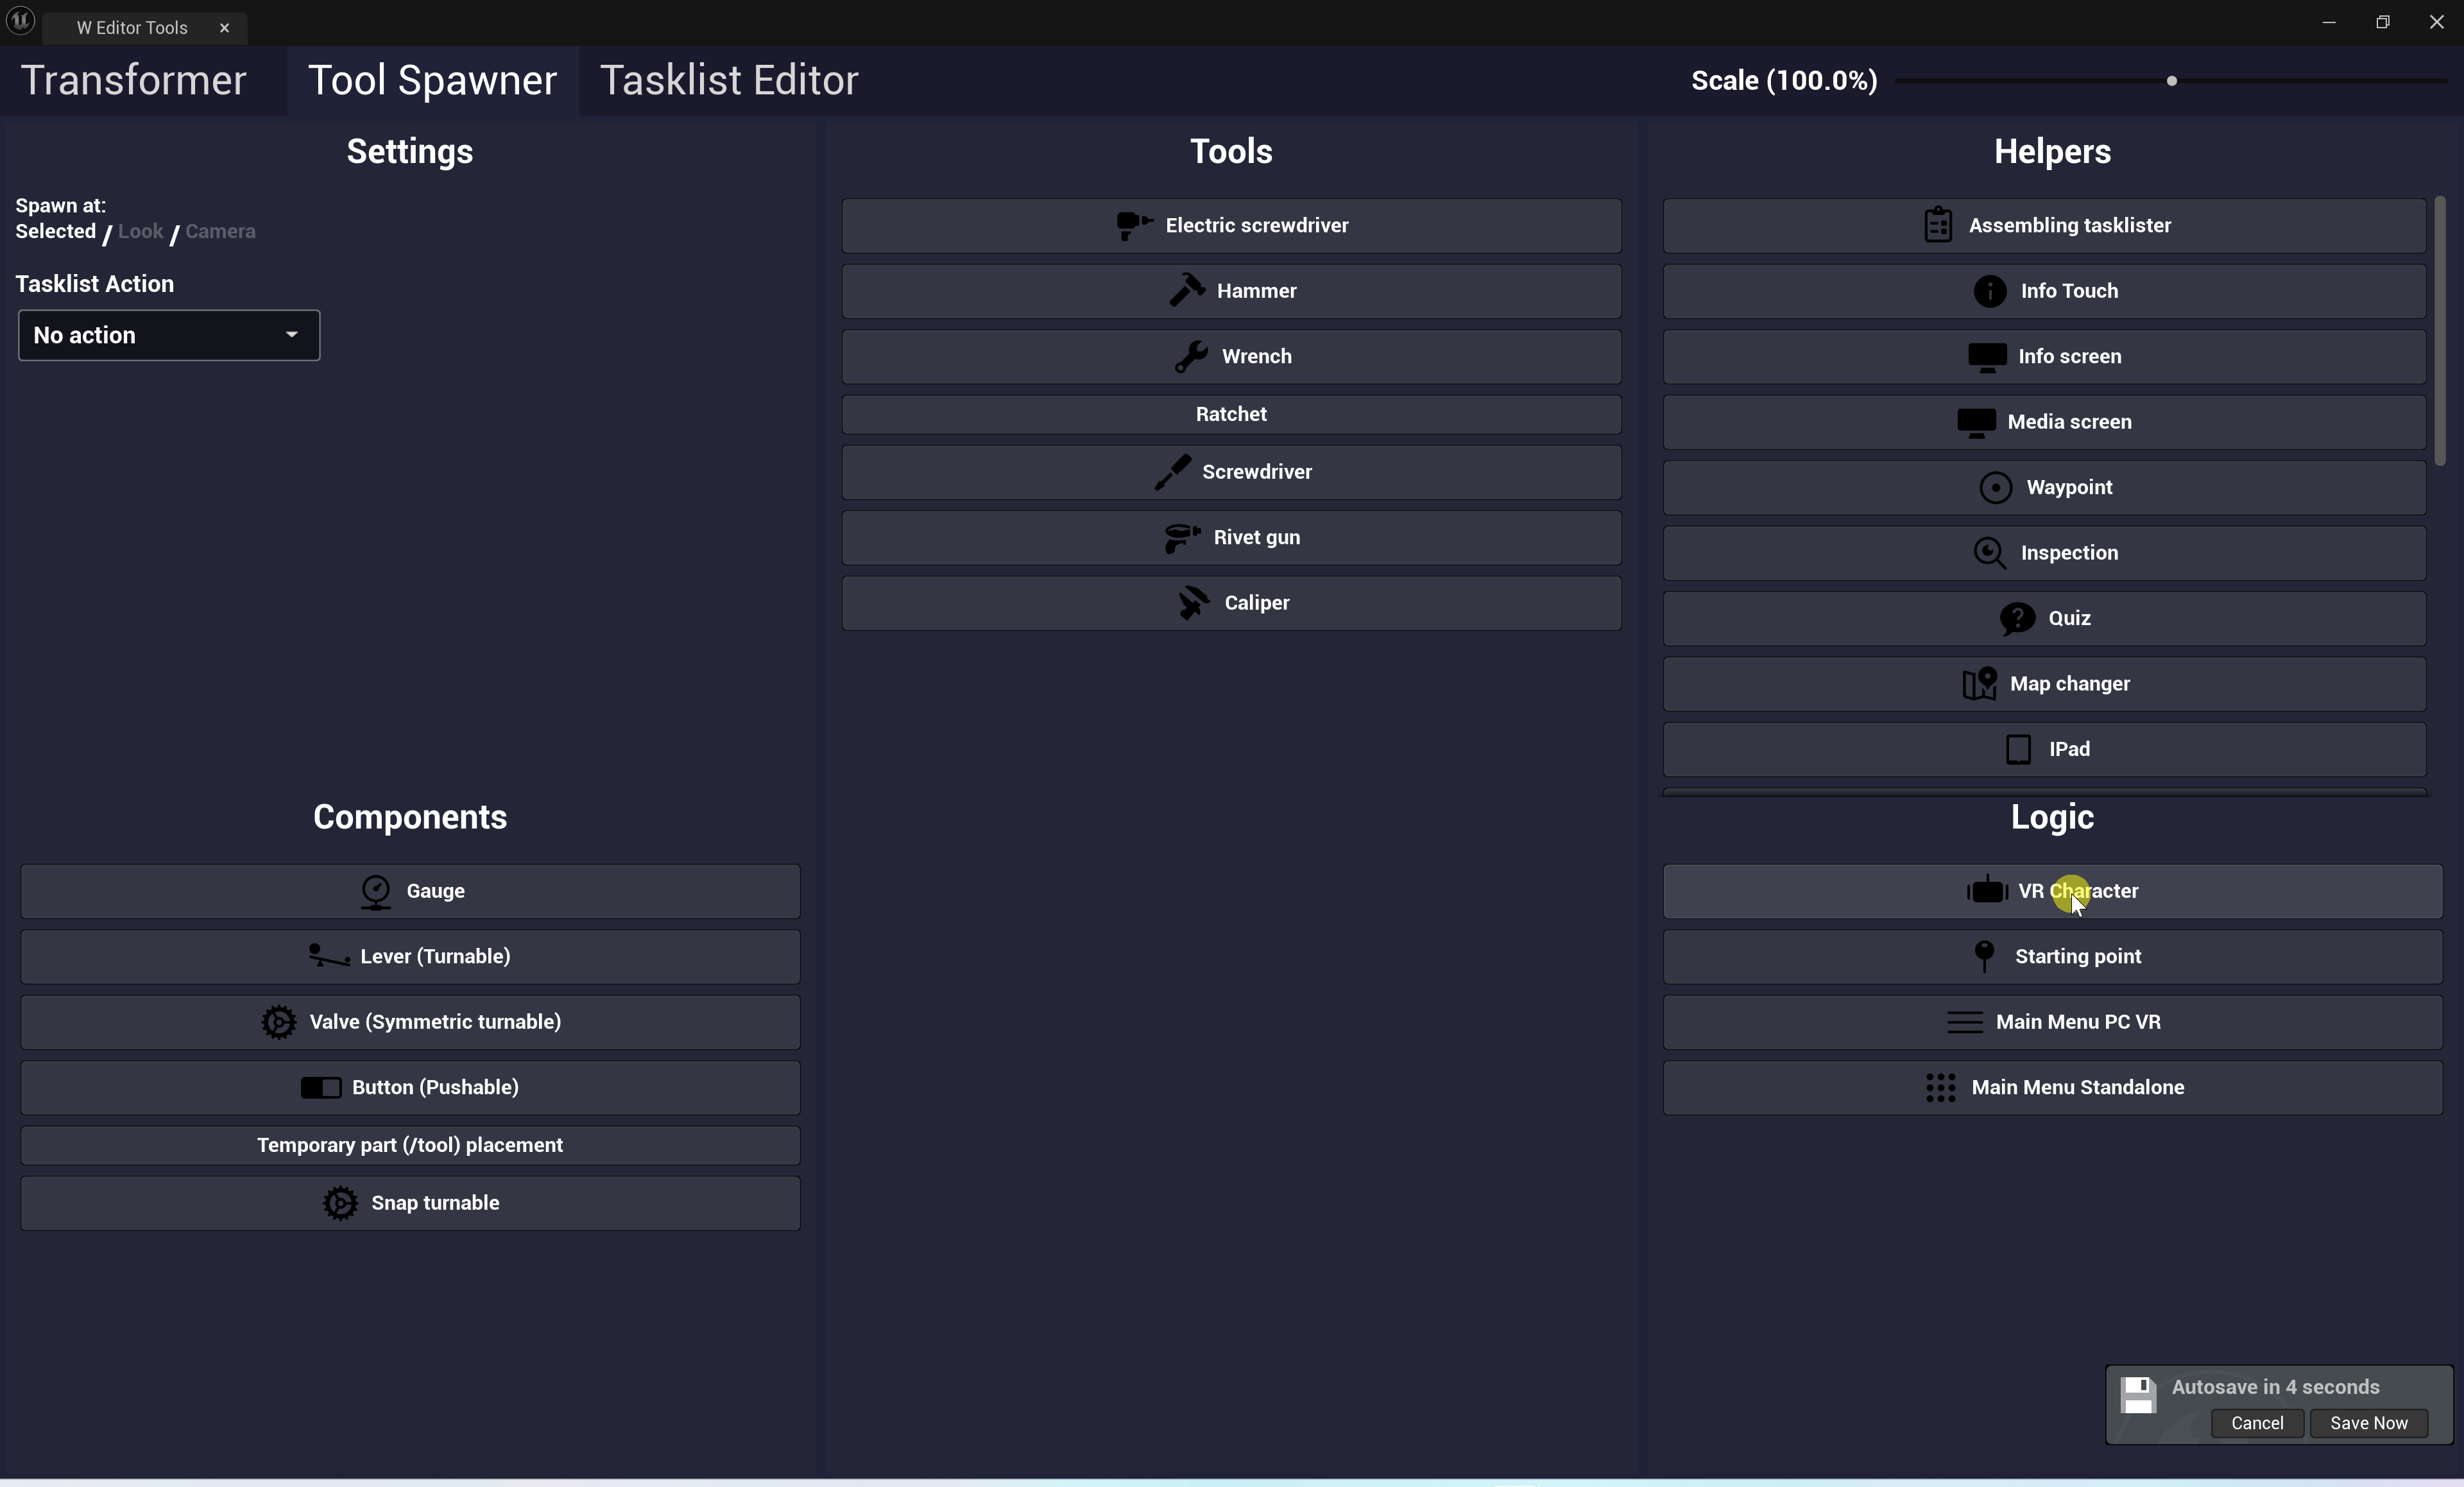Click the Scale slider handle

tap(2171, 81)
